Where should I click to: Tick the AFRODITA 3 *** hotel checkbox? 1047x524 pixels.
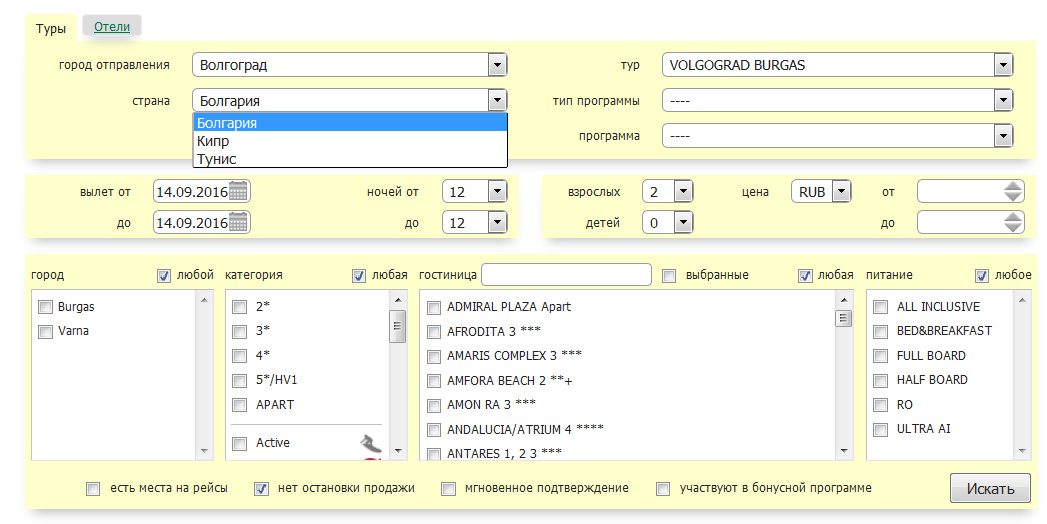[434, 331]
